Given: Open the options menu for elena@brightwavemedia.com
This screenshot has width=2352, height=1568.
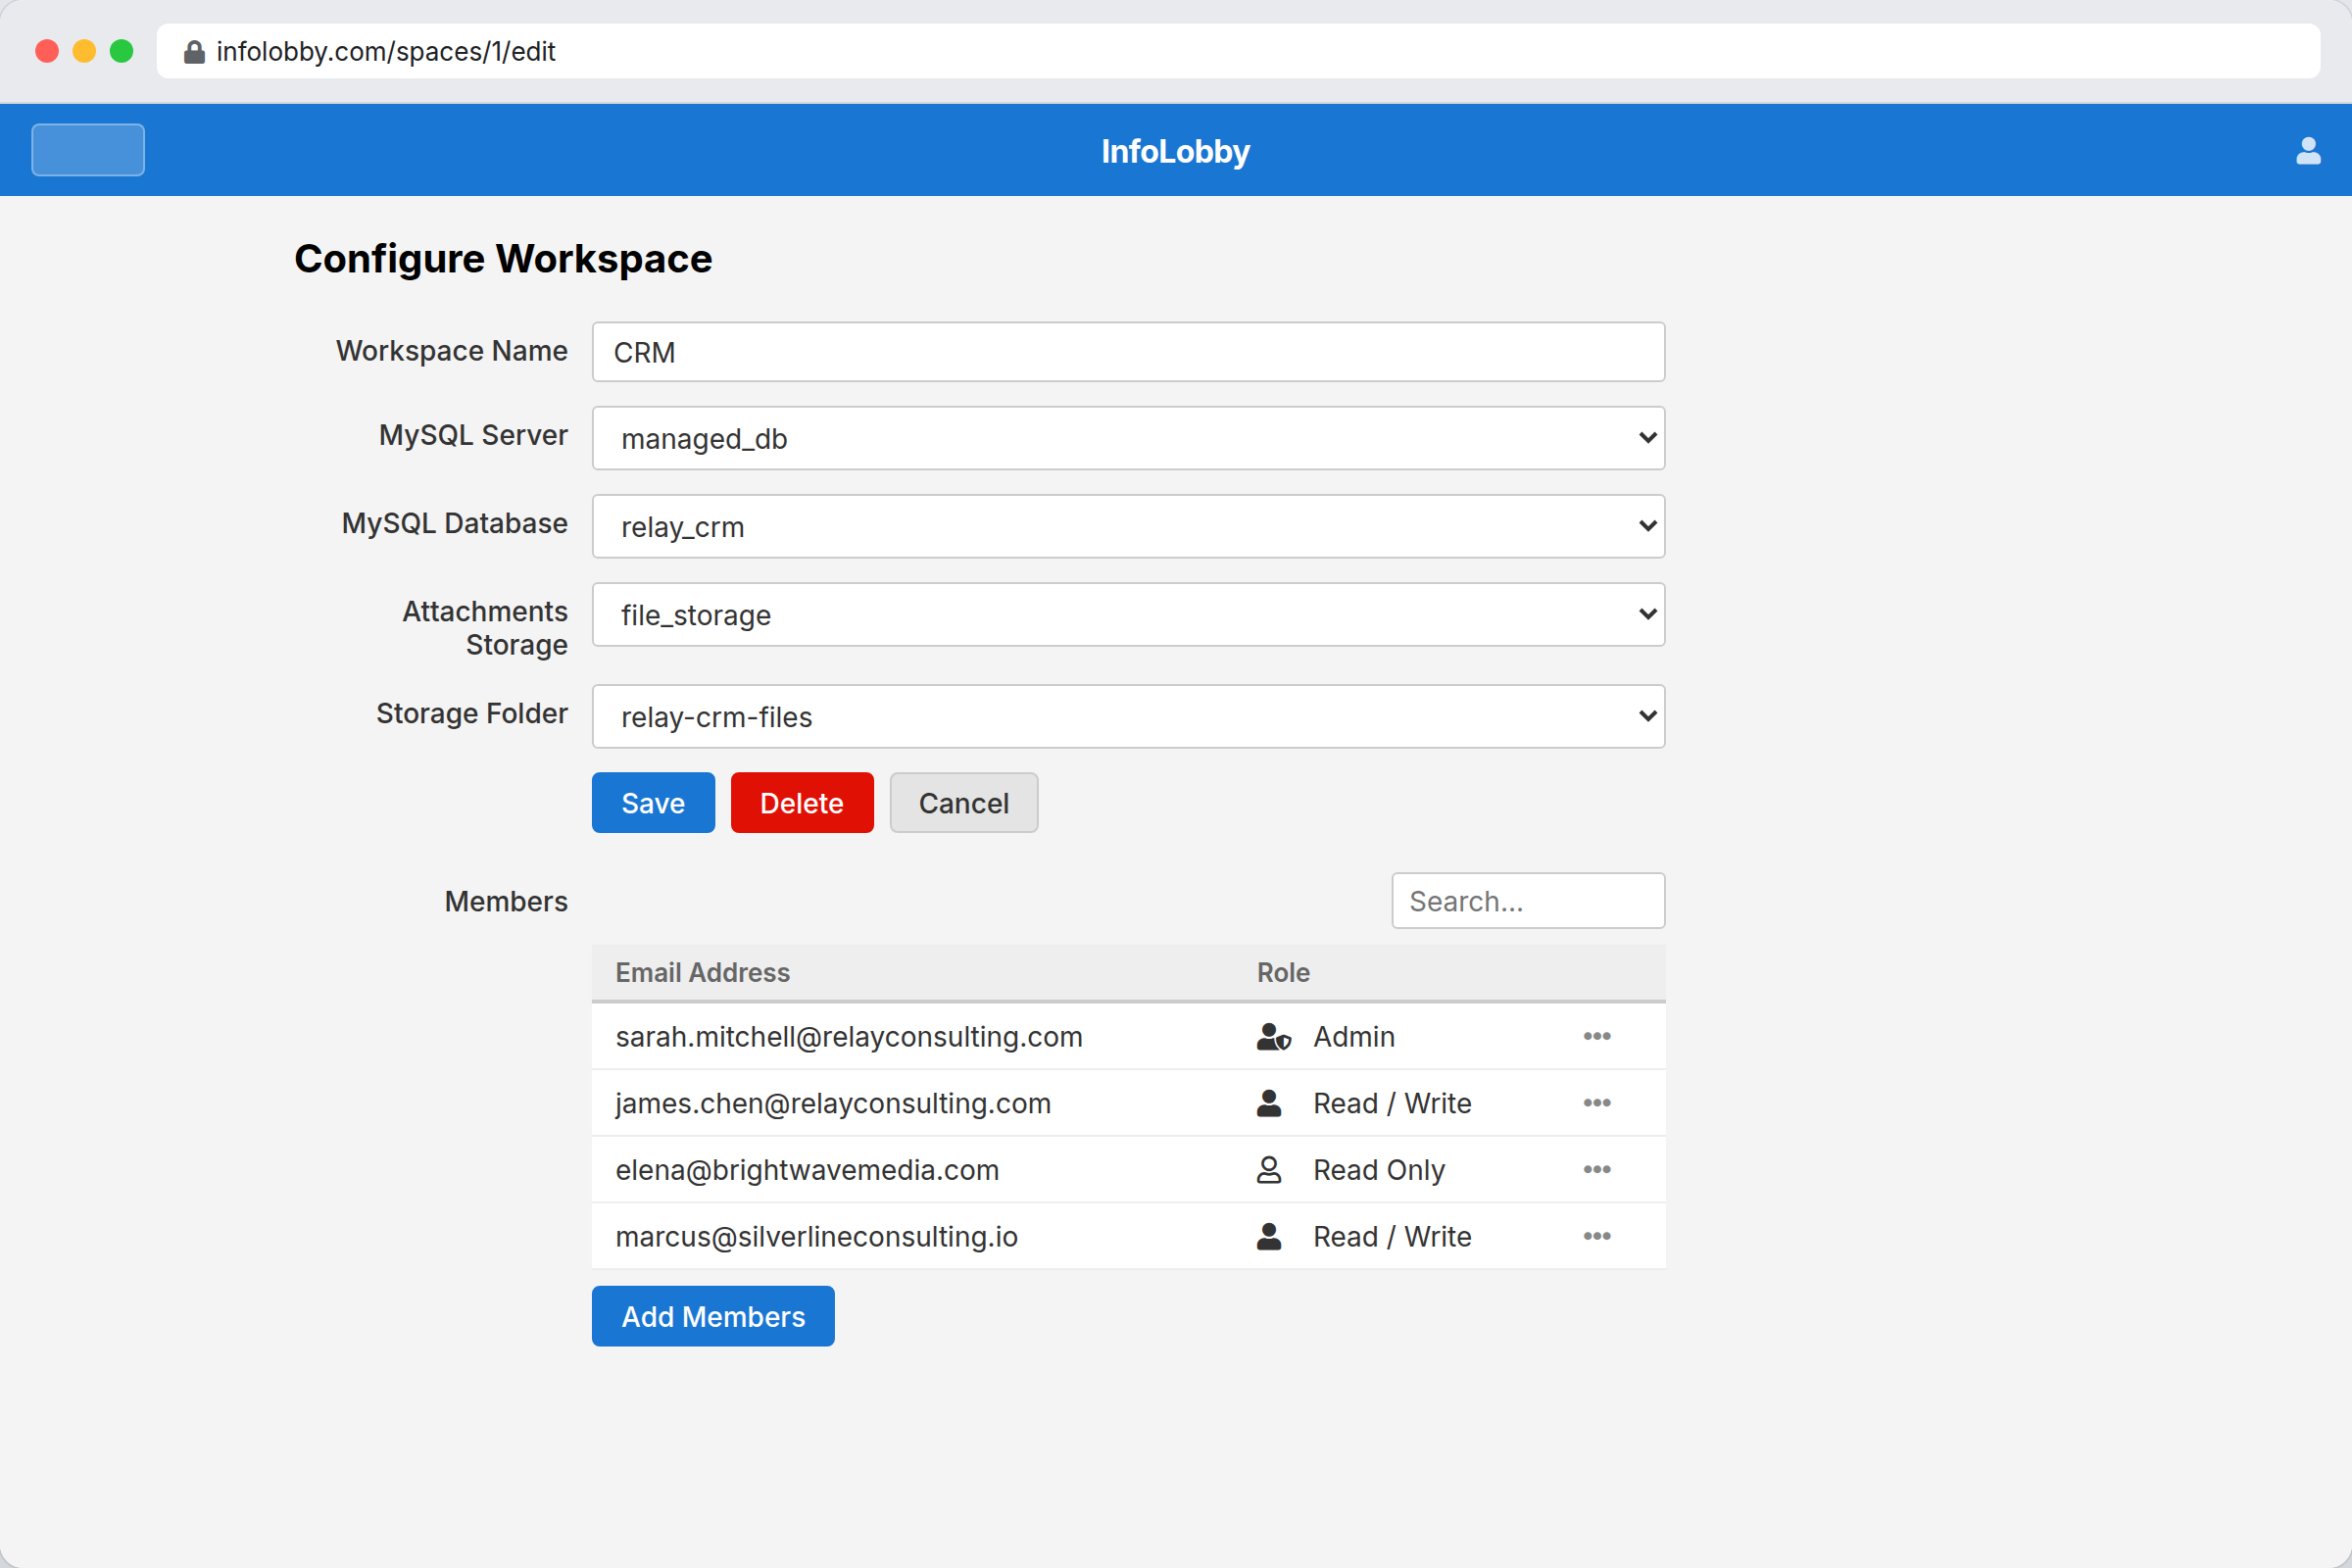Looking at the screenshot, I should tap(1596, 1169).
